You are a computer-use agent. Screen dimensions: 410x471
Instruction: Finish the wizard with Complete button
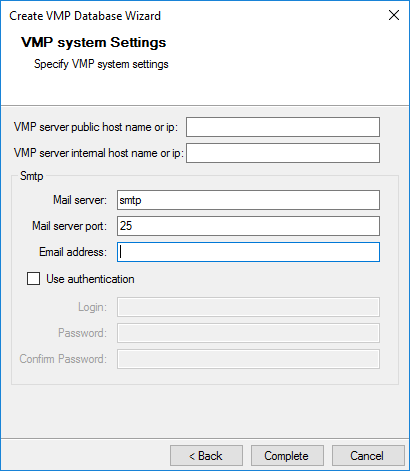287,456
